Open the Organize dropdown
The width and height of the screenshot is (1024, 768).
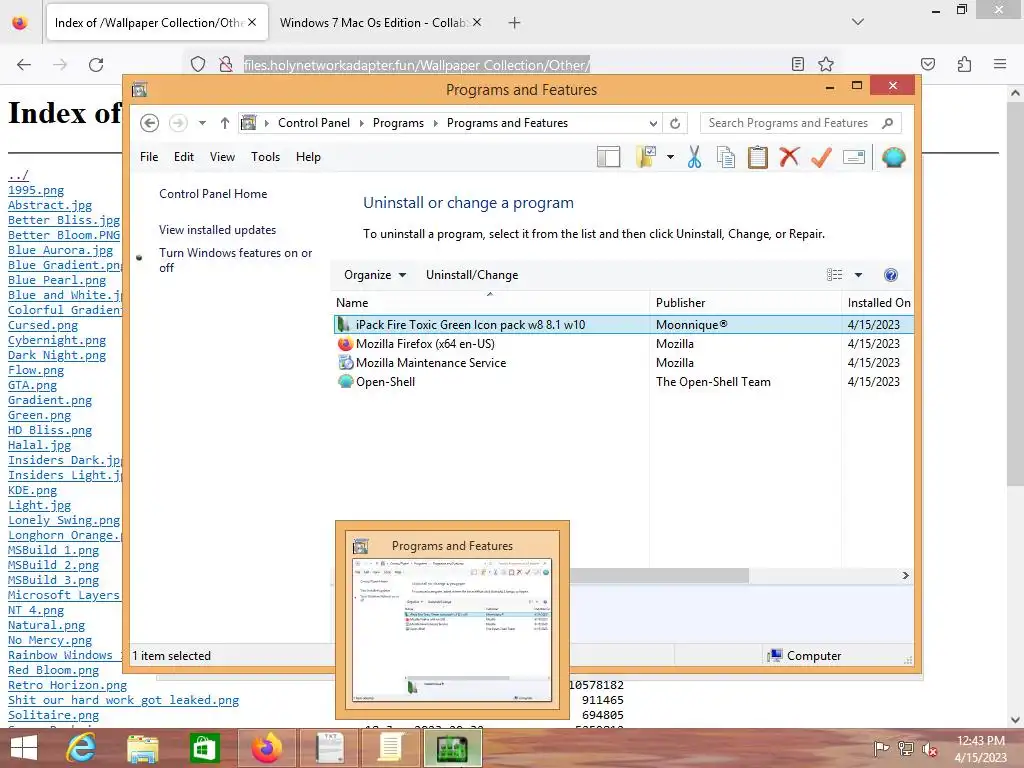pyautogui.click(x=375, y=275)
